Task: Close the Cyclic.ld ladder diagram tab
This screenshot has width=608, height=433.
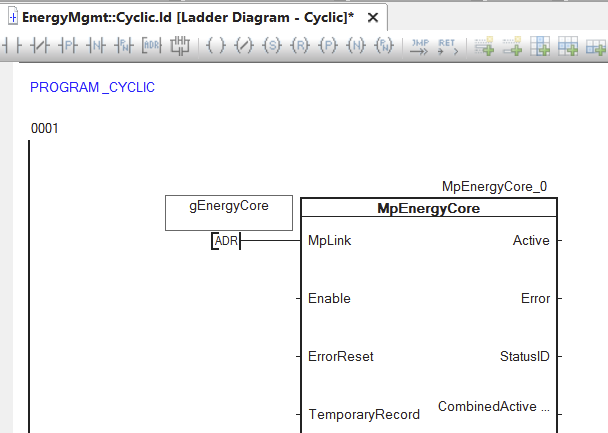Action: tap(373, 18)
